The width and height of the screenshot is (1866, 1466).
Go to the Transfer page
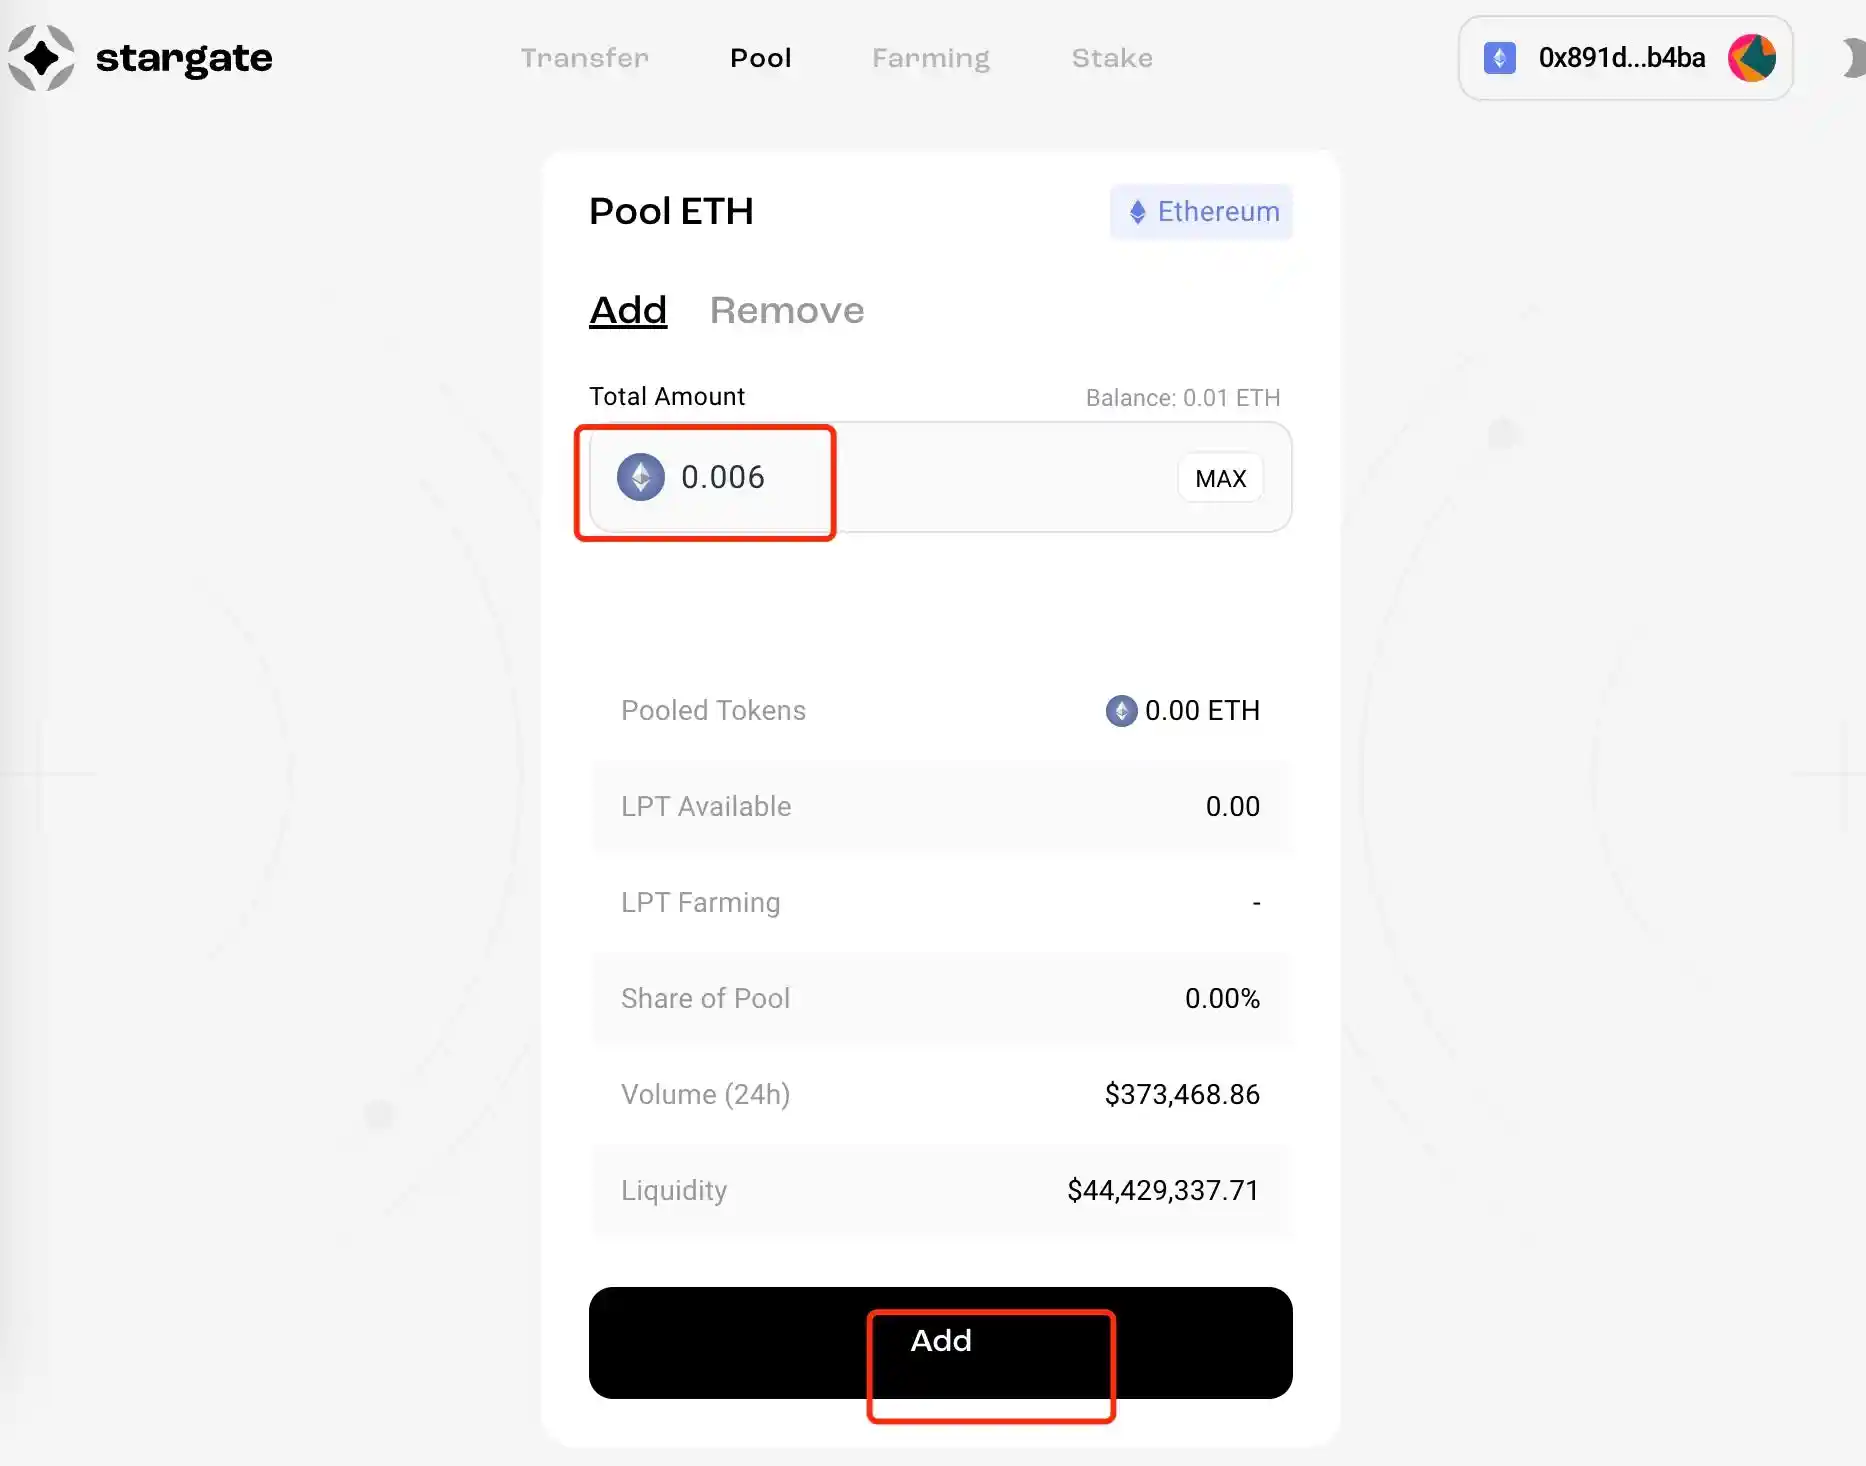pyautogui.click(x=585, y=58)
